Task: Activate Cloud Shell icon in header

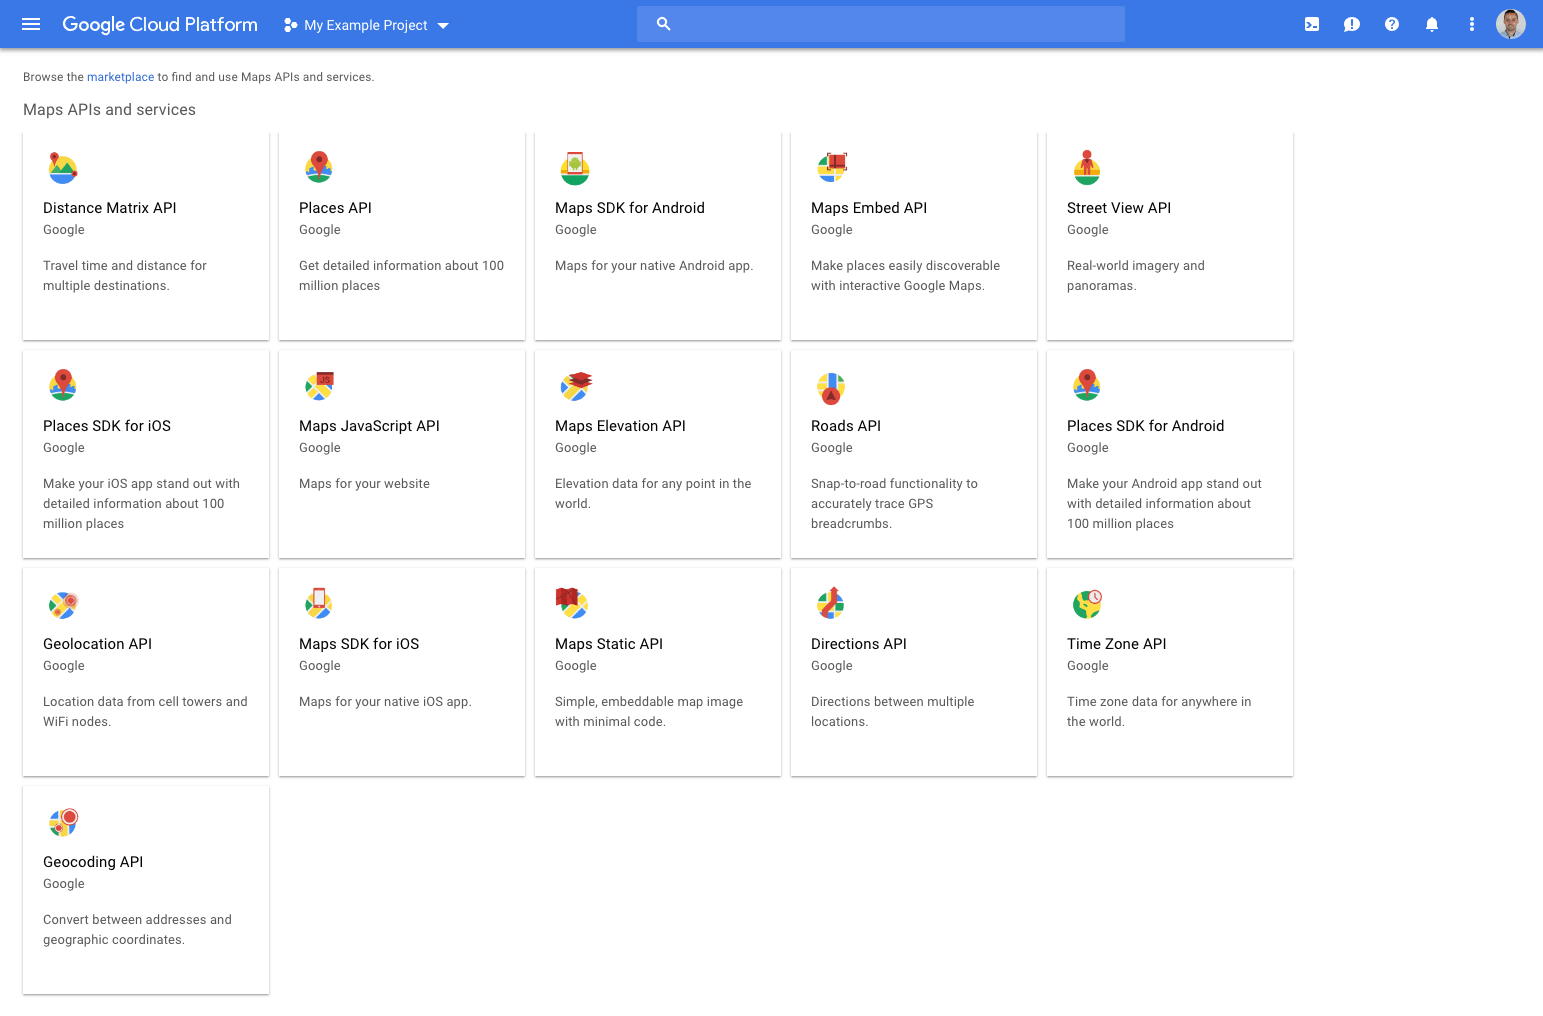Action: [1312, 24]
